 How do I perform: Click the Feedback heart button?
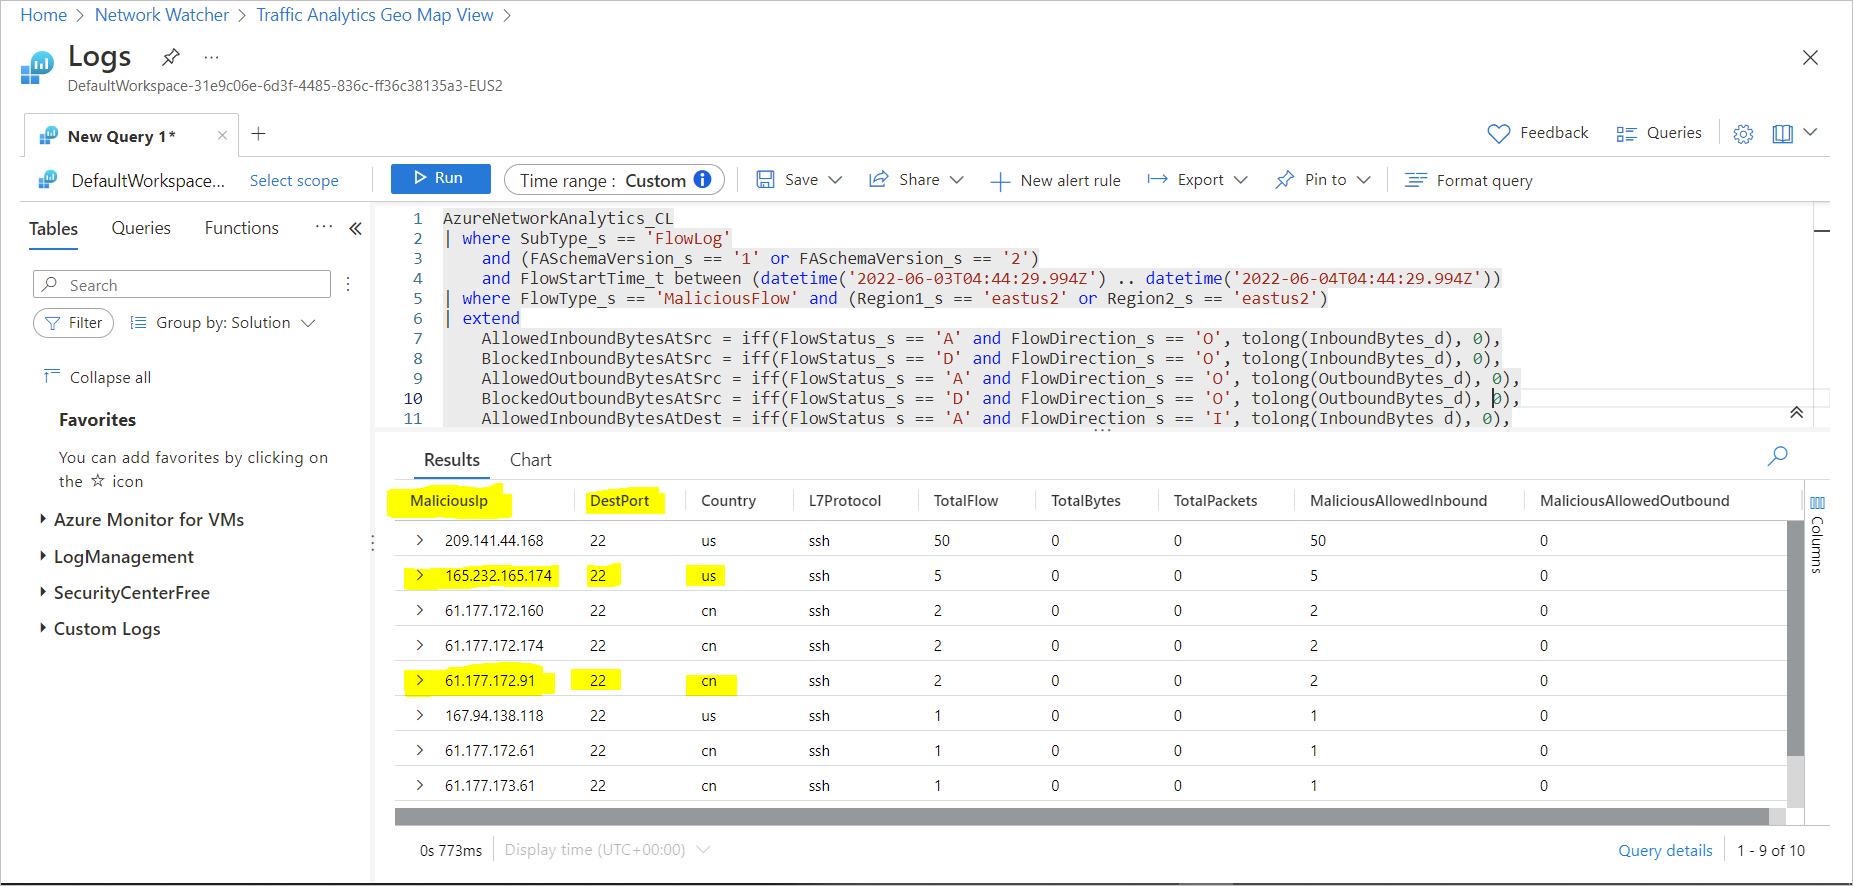tap(1538, 133)
